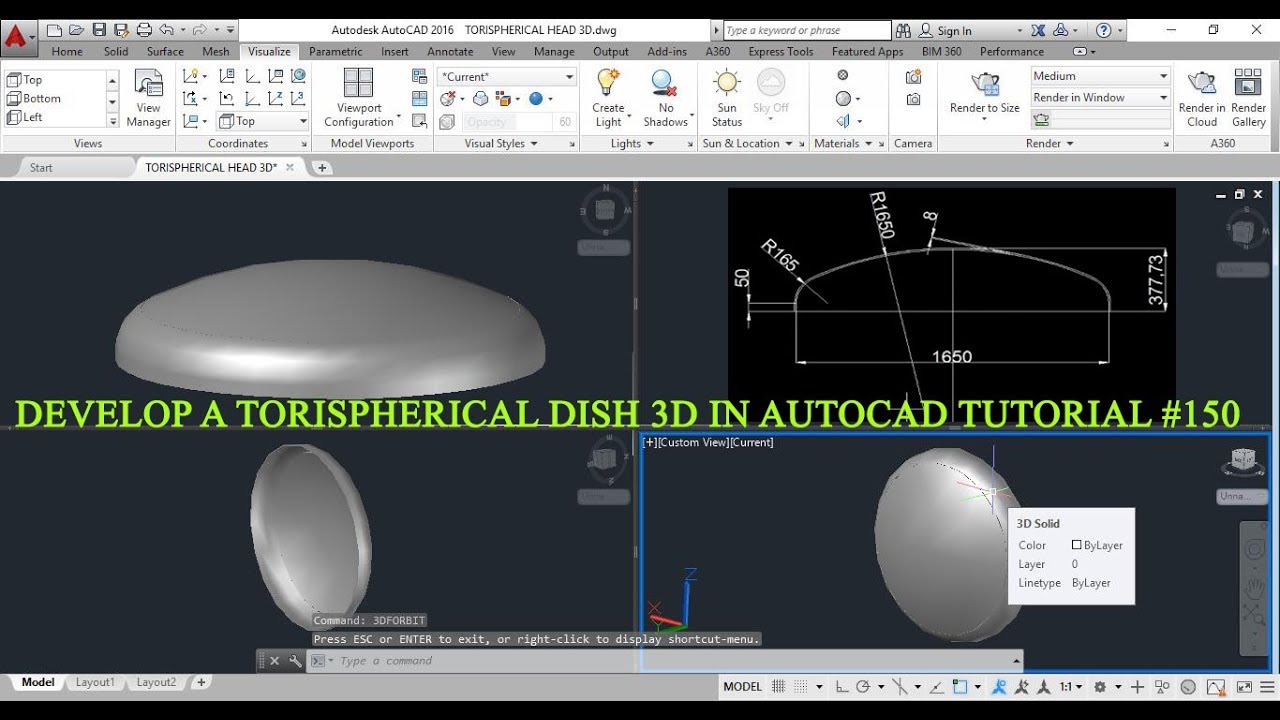Toggle 2D object snap in status bar

[x=960, y=687]
